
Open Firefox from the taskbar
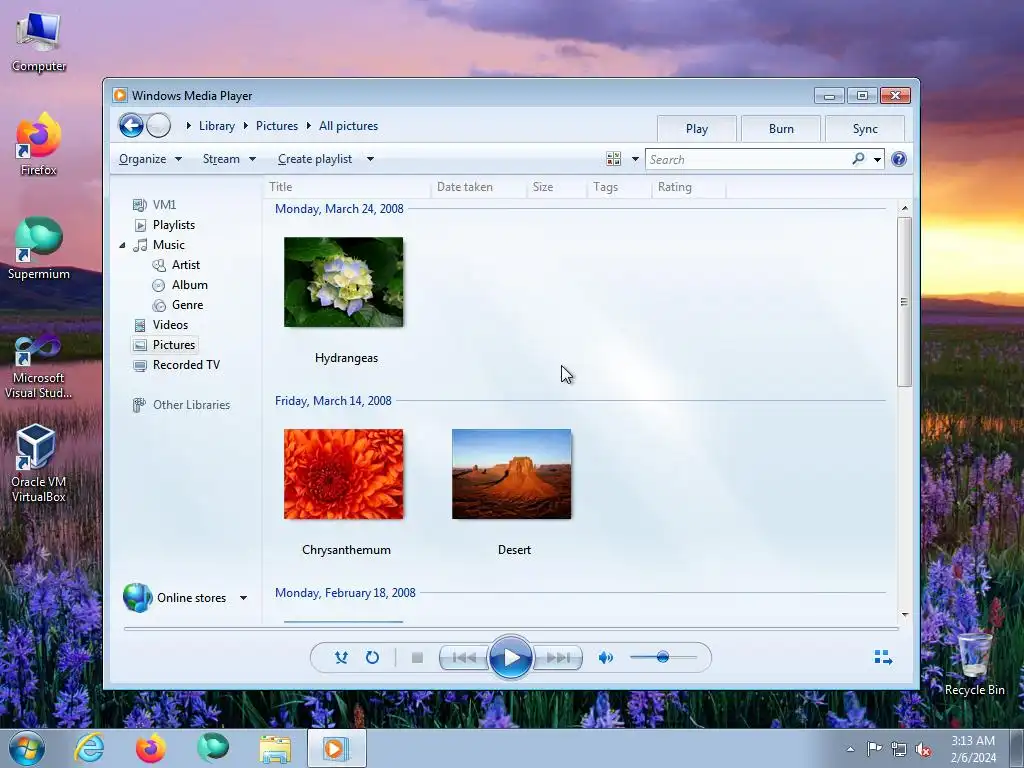(x=151, y=748)
